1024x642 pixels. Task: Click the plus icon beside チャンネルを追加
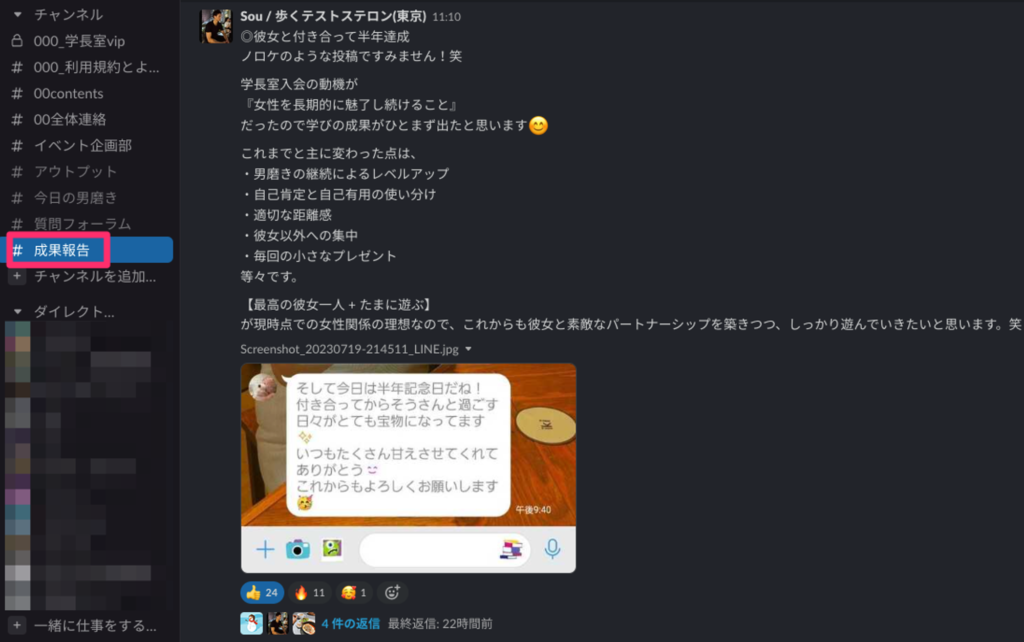click(x=17, y=276)
